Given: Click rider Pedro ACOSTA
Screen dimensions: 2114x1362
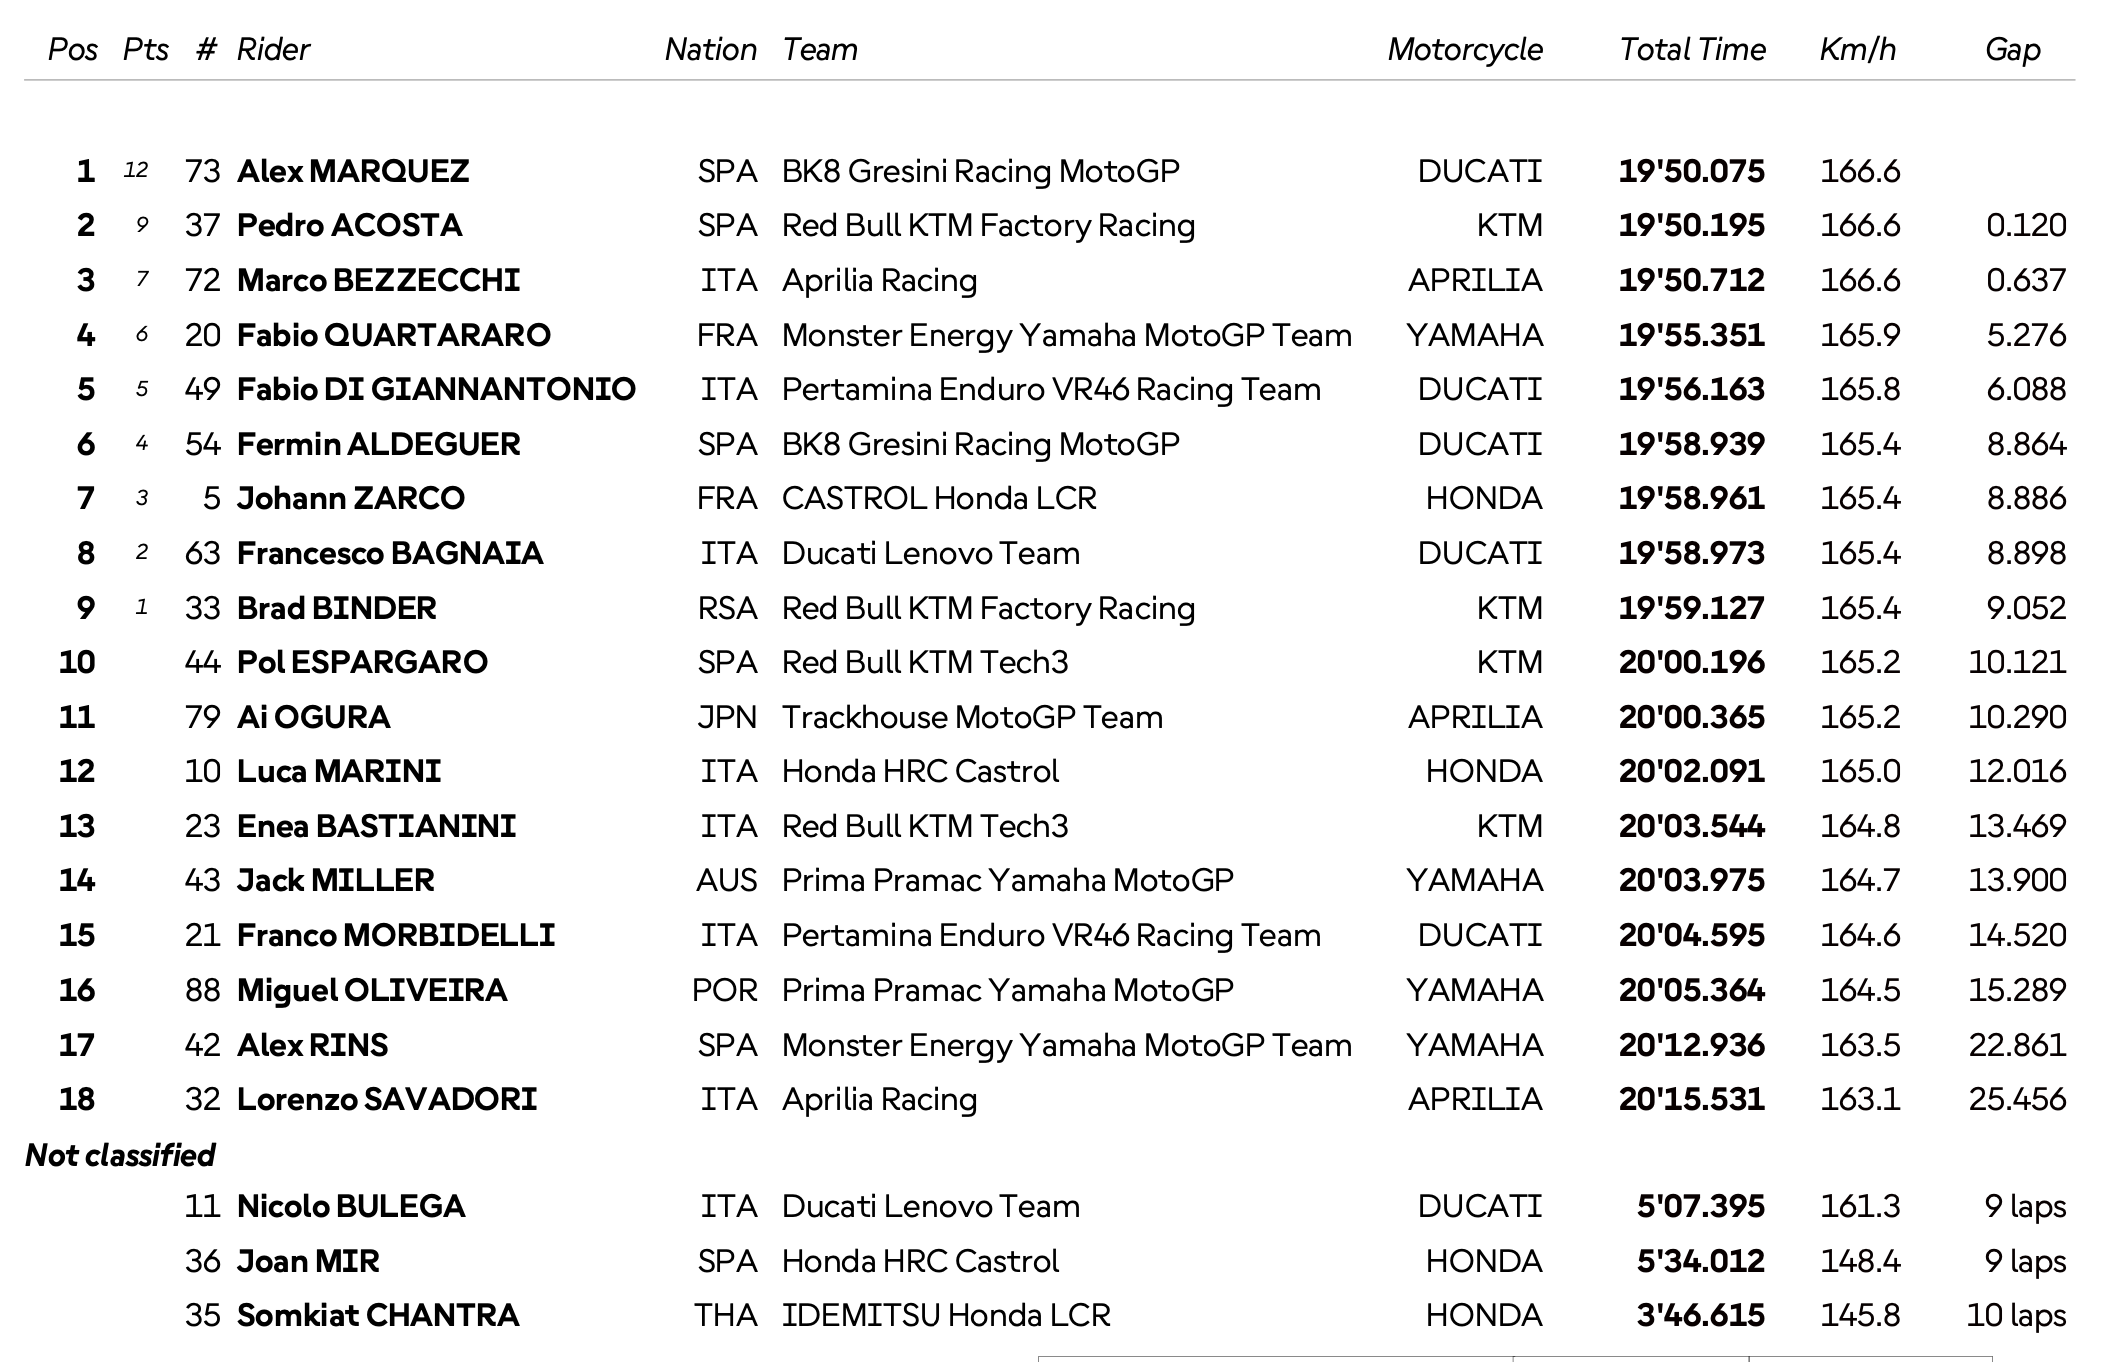Looking at the screenshot, I should tap(349, 225).
